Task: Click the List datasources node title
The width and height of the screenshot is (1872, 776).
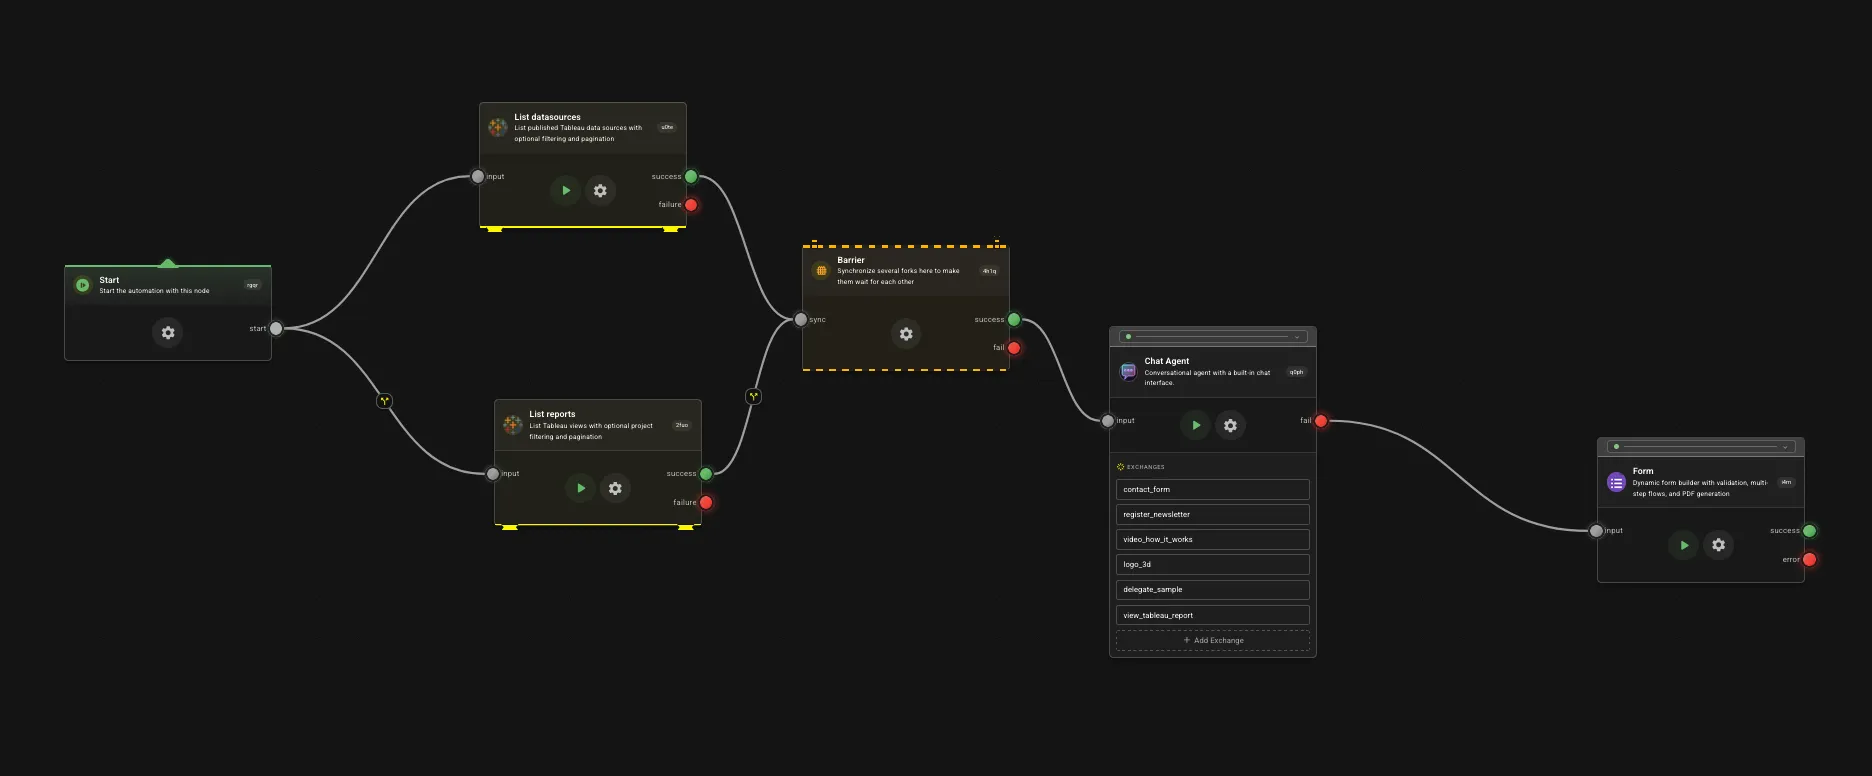Action: [547, 117]
